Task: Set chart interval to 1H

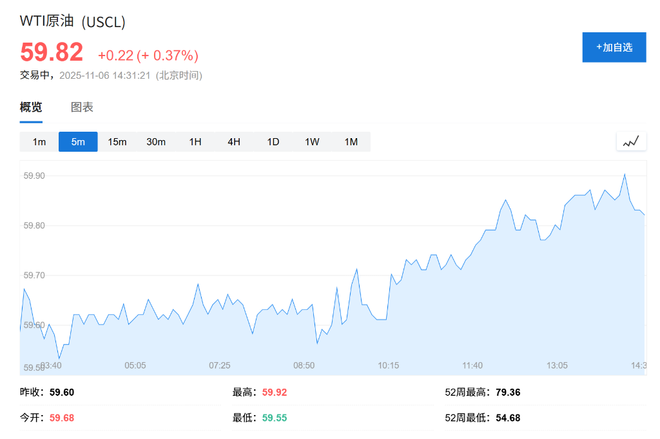Action: pos(195,142)
